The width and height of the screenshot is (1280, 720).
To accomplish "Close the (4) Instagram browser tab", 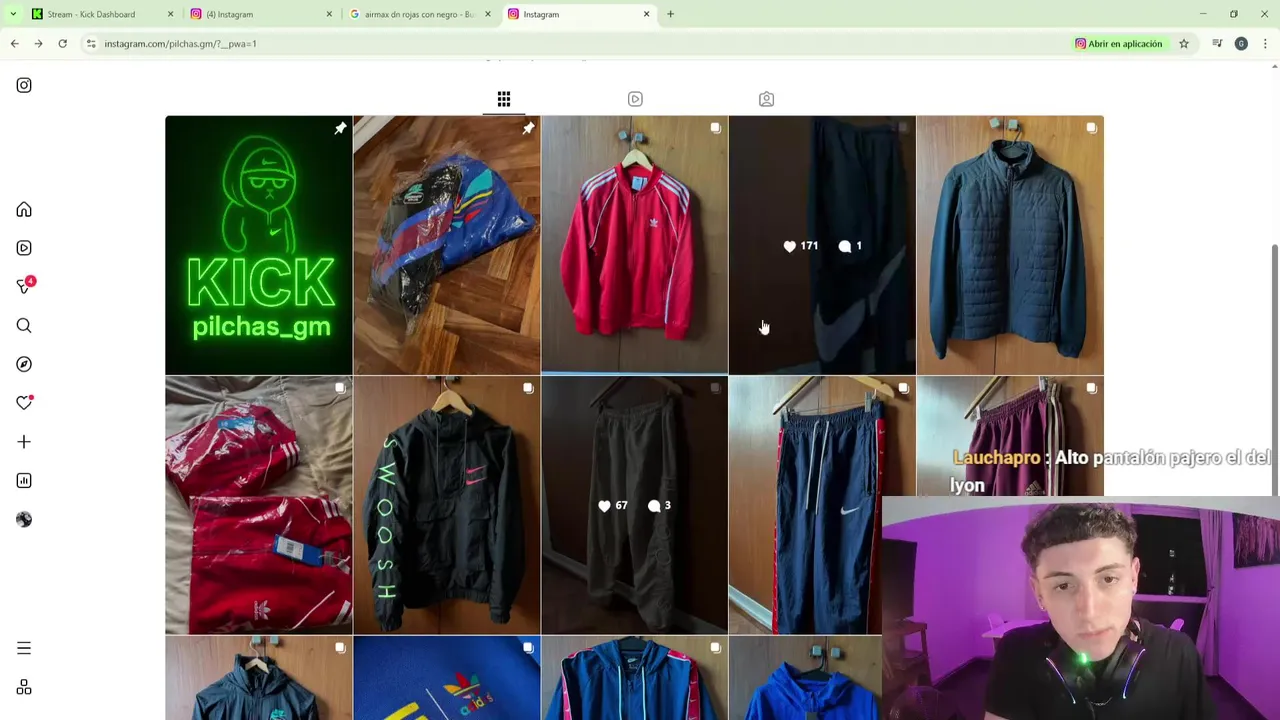I will point(329,14).
